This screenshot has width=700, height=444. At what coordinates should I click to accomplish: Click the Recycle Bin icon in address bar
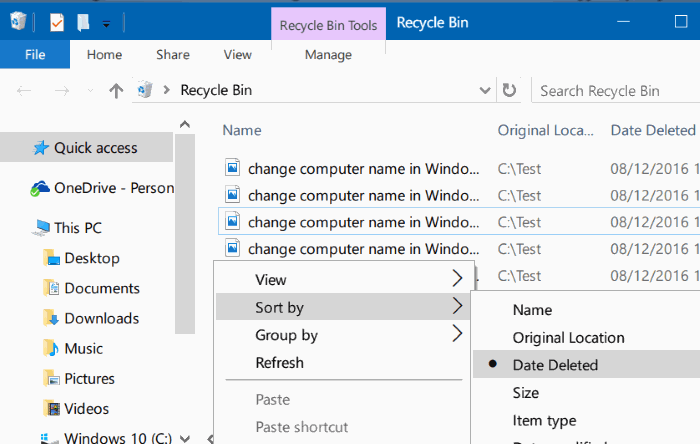click(x=145, y=90)
